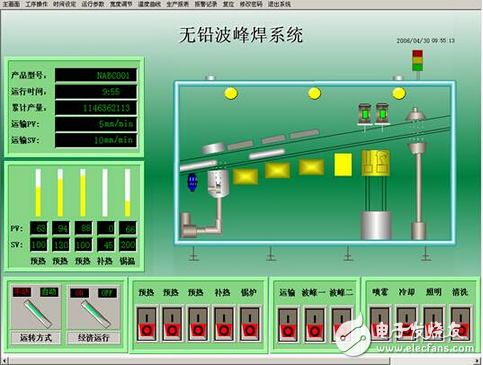483x365 pixels.
Task: Click the SV value 200 for 锡温
Action: 128,245
